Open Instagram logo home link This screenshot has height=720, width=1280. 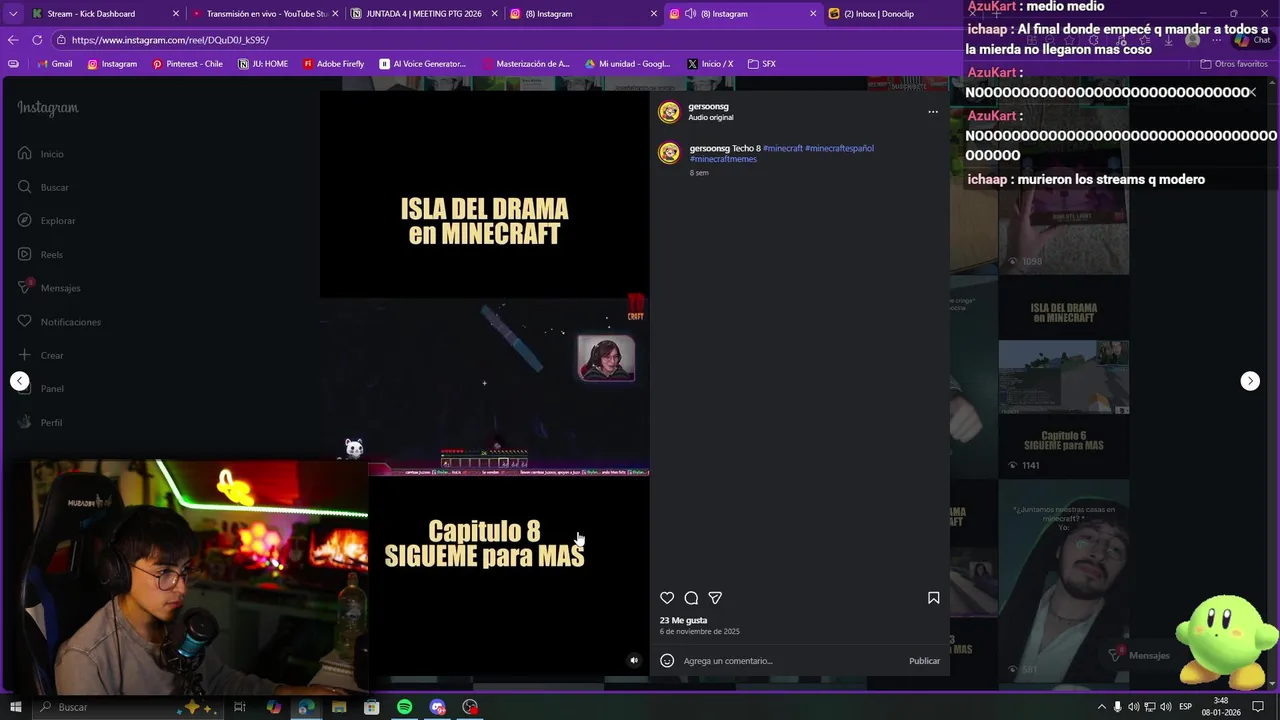coord(48,108)
